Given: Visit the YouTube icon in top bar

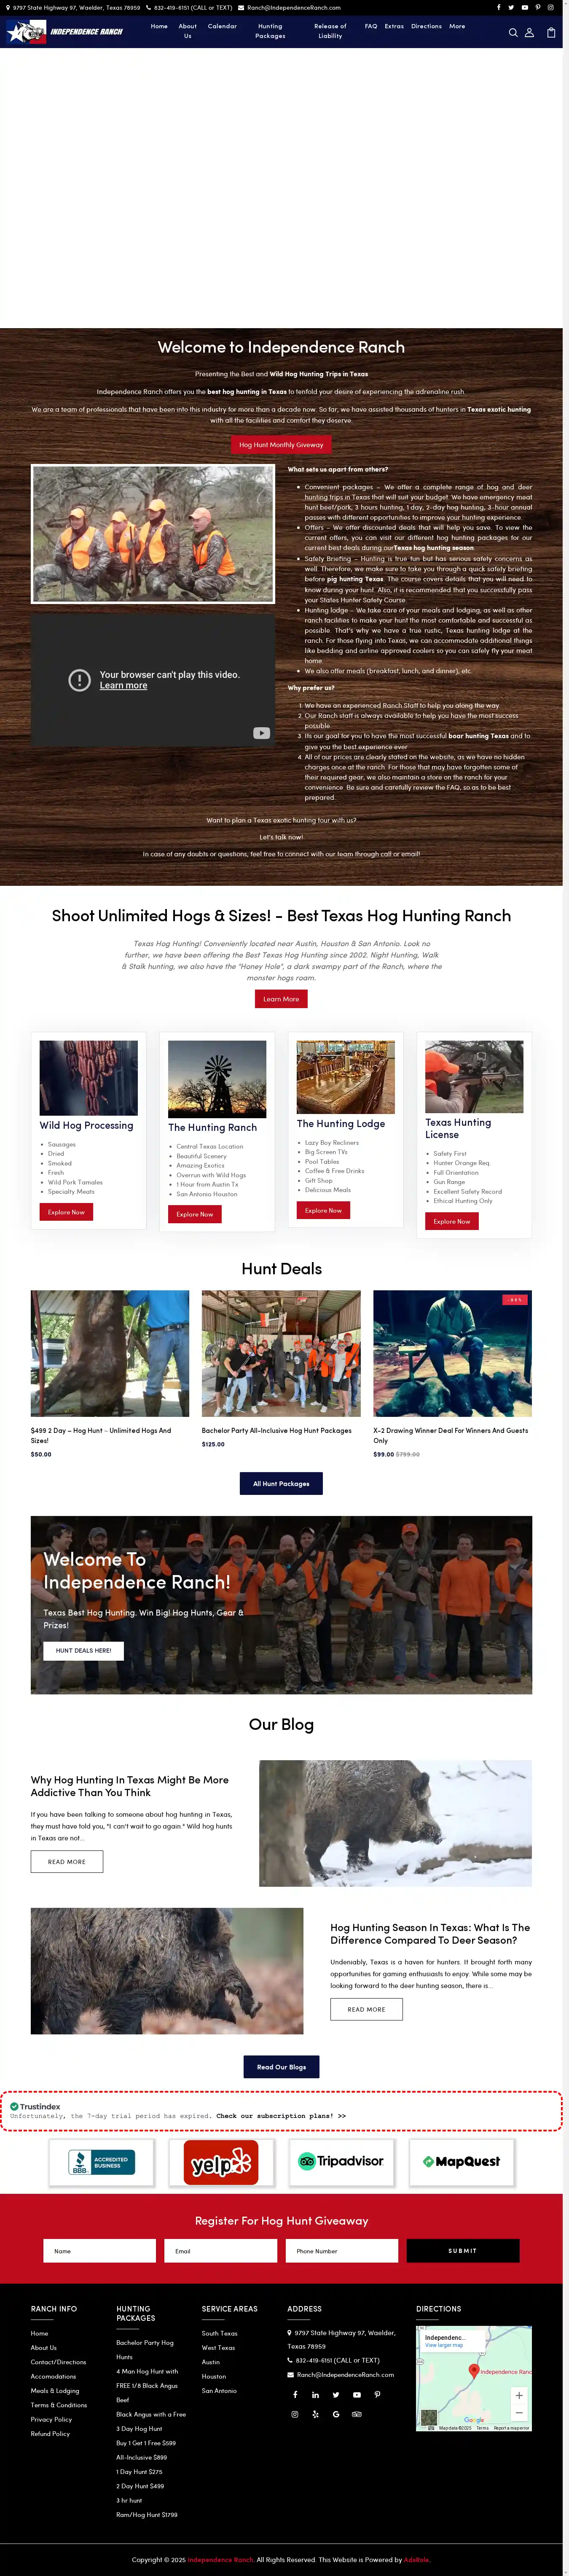Looking at the screenshot, I should [x=525, y=7].
